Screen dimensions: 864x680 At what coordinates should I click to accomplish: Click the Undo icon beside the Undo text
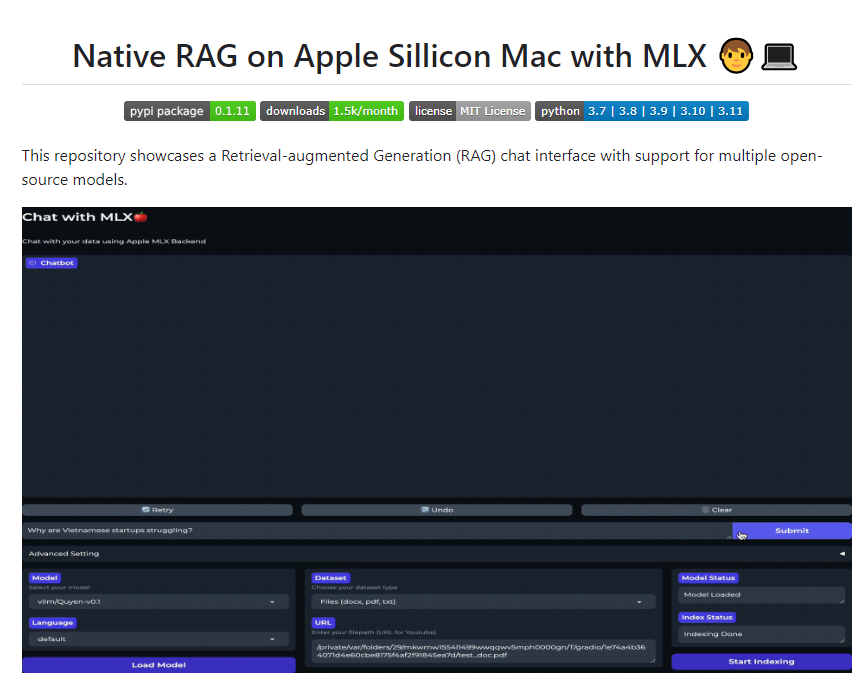point(425,510)
